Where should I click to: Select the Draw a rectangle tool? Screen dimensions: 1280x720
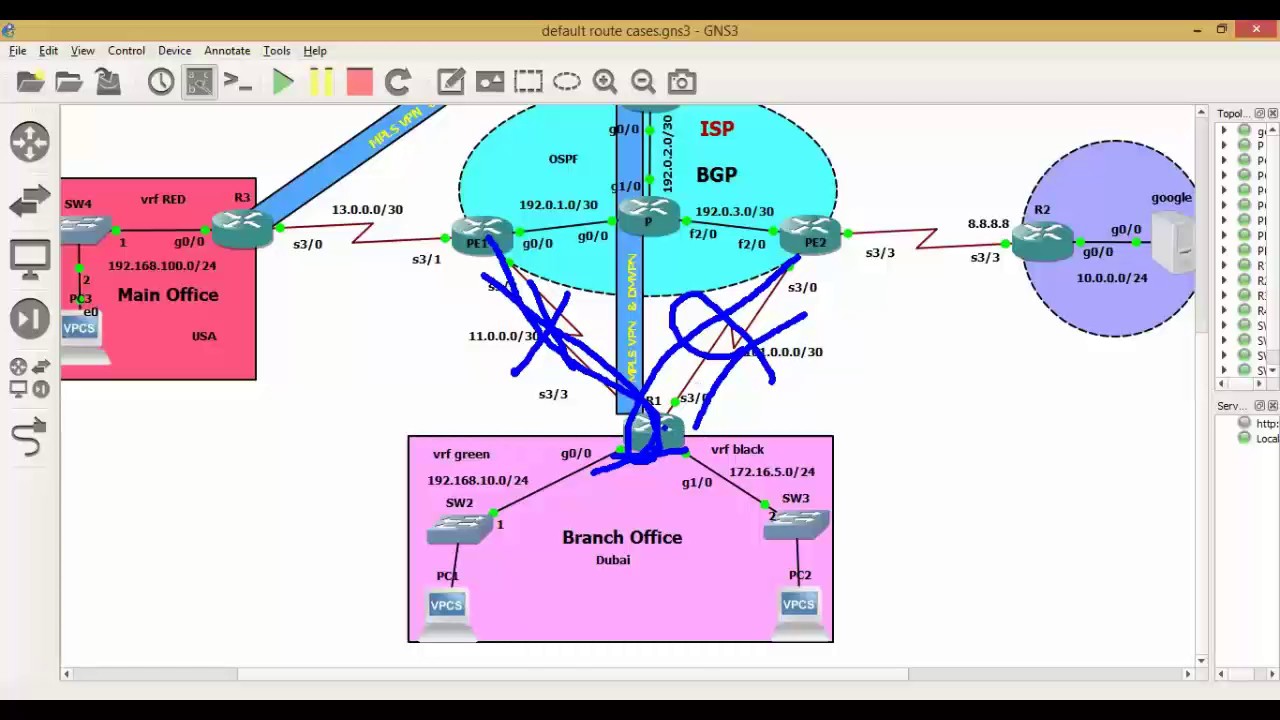tap(529, 82)
